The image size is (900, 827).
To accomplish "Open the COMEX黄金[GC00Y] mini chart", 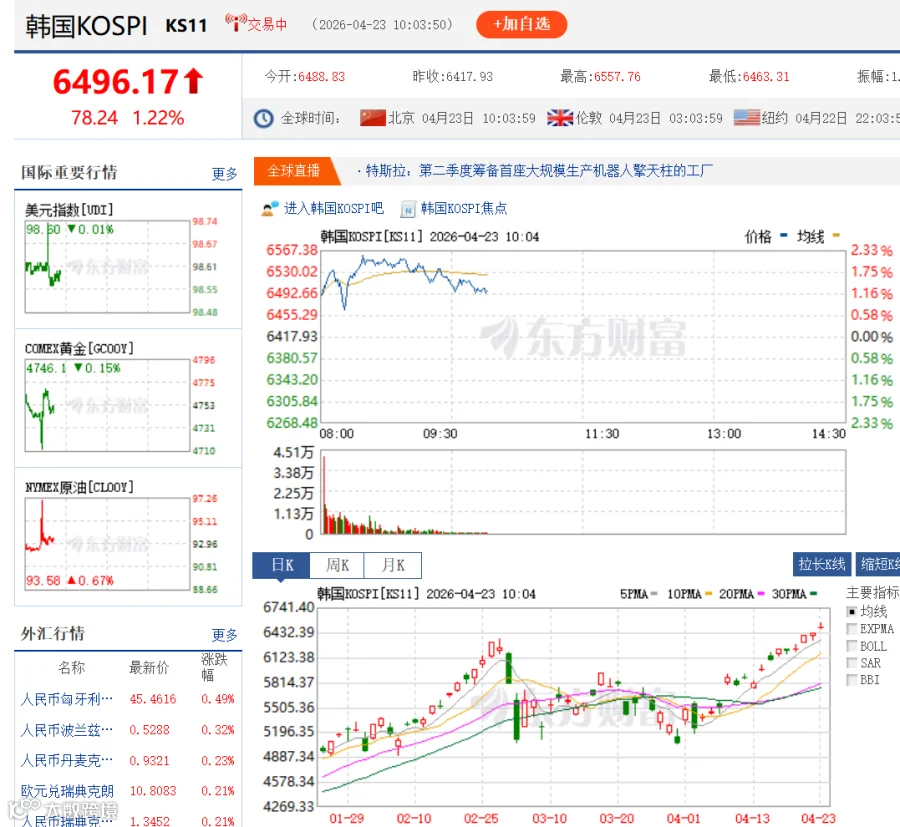I will click(x=107, y=405).
